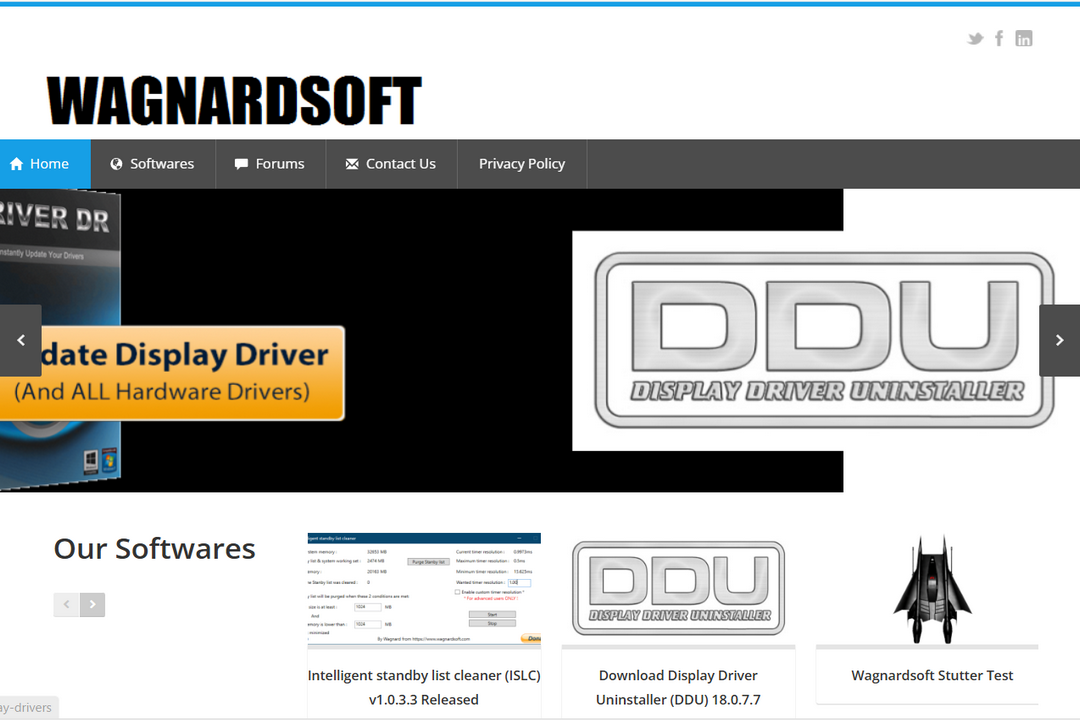
Task: Open the Facebook social icon
Action: [999, 38]
